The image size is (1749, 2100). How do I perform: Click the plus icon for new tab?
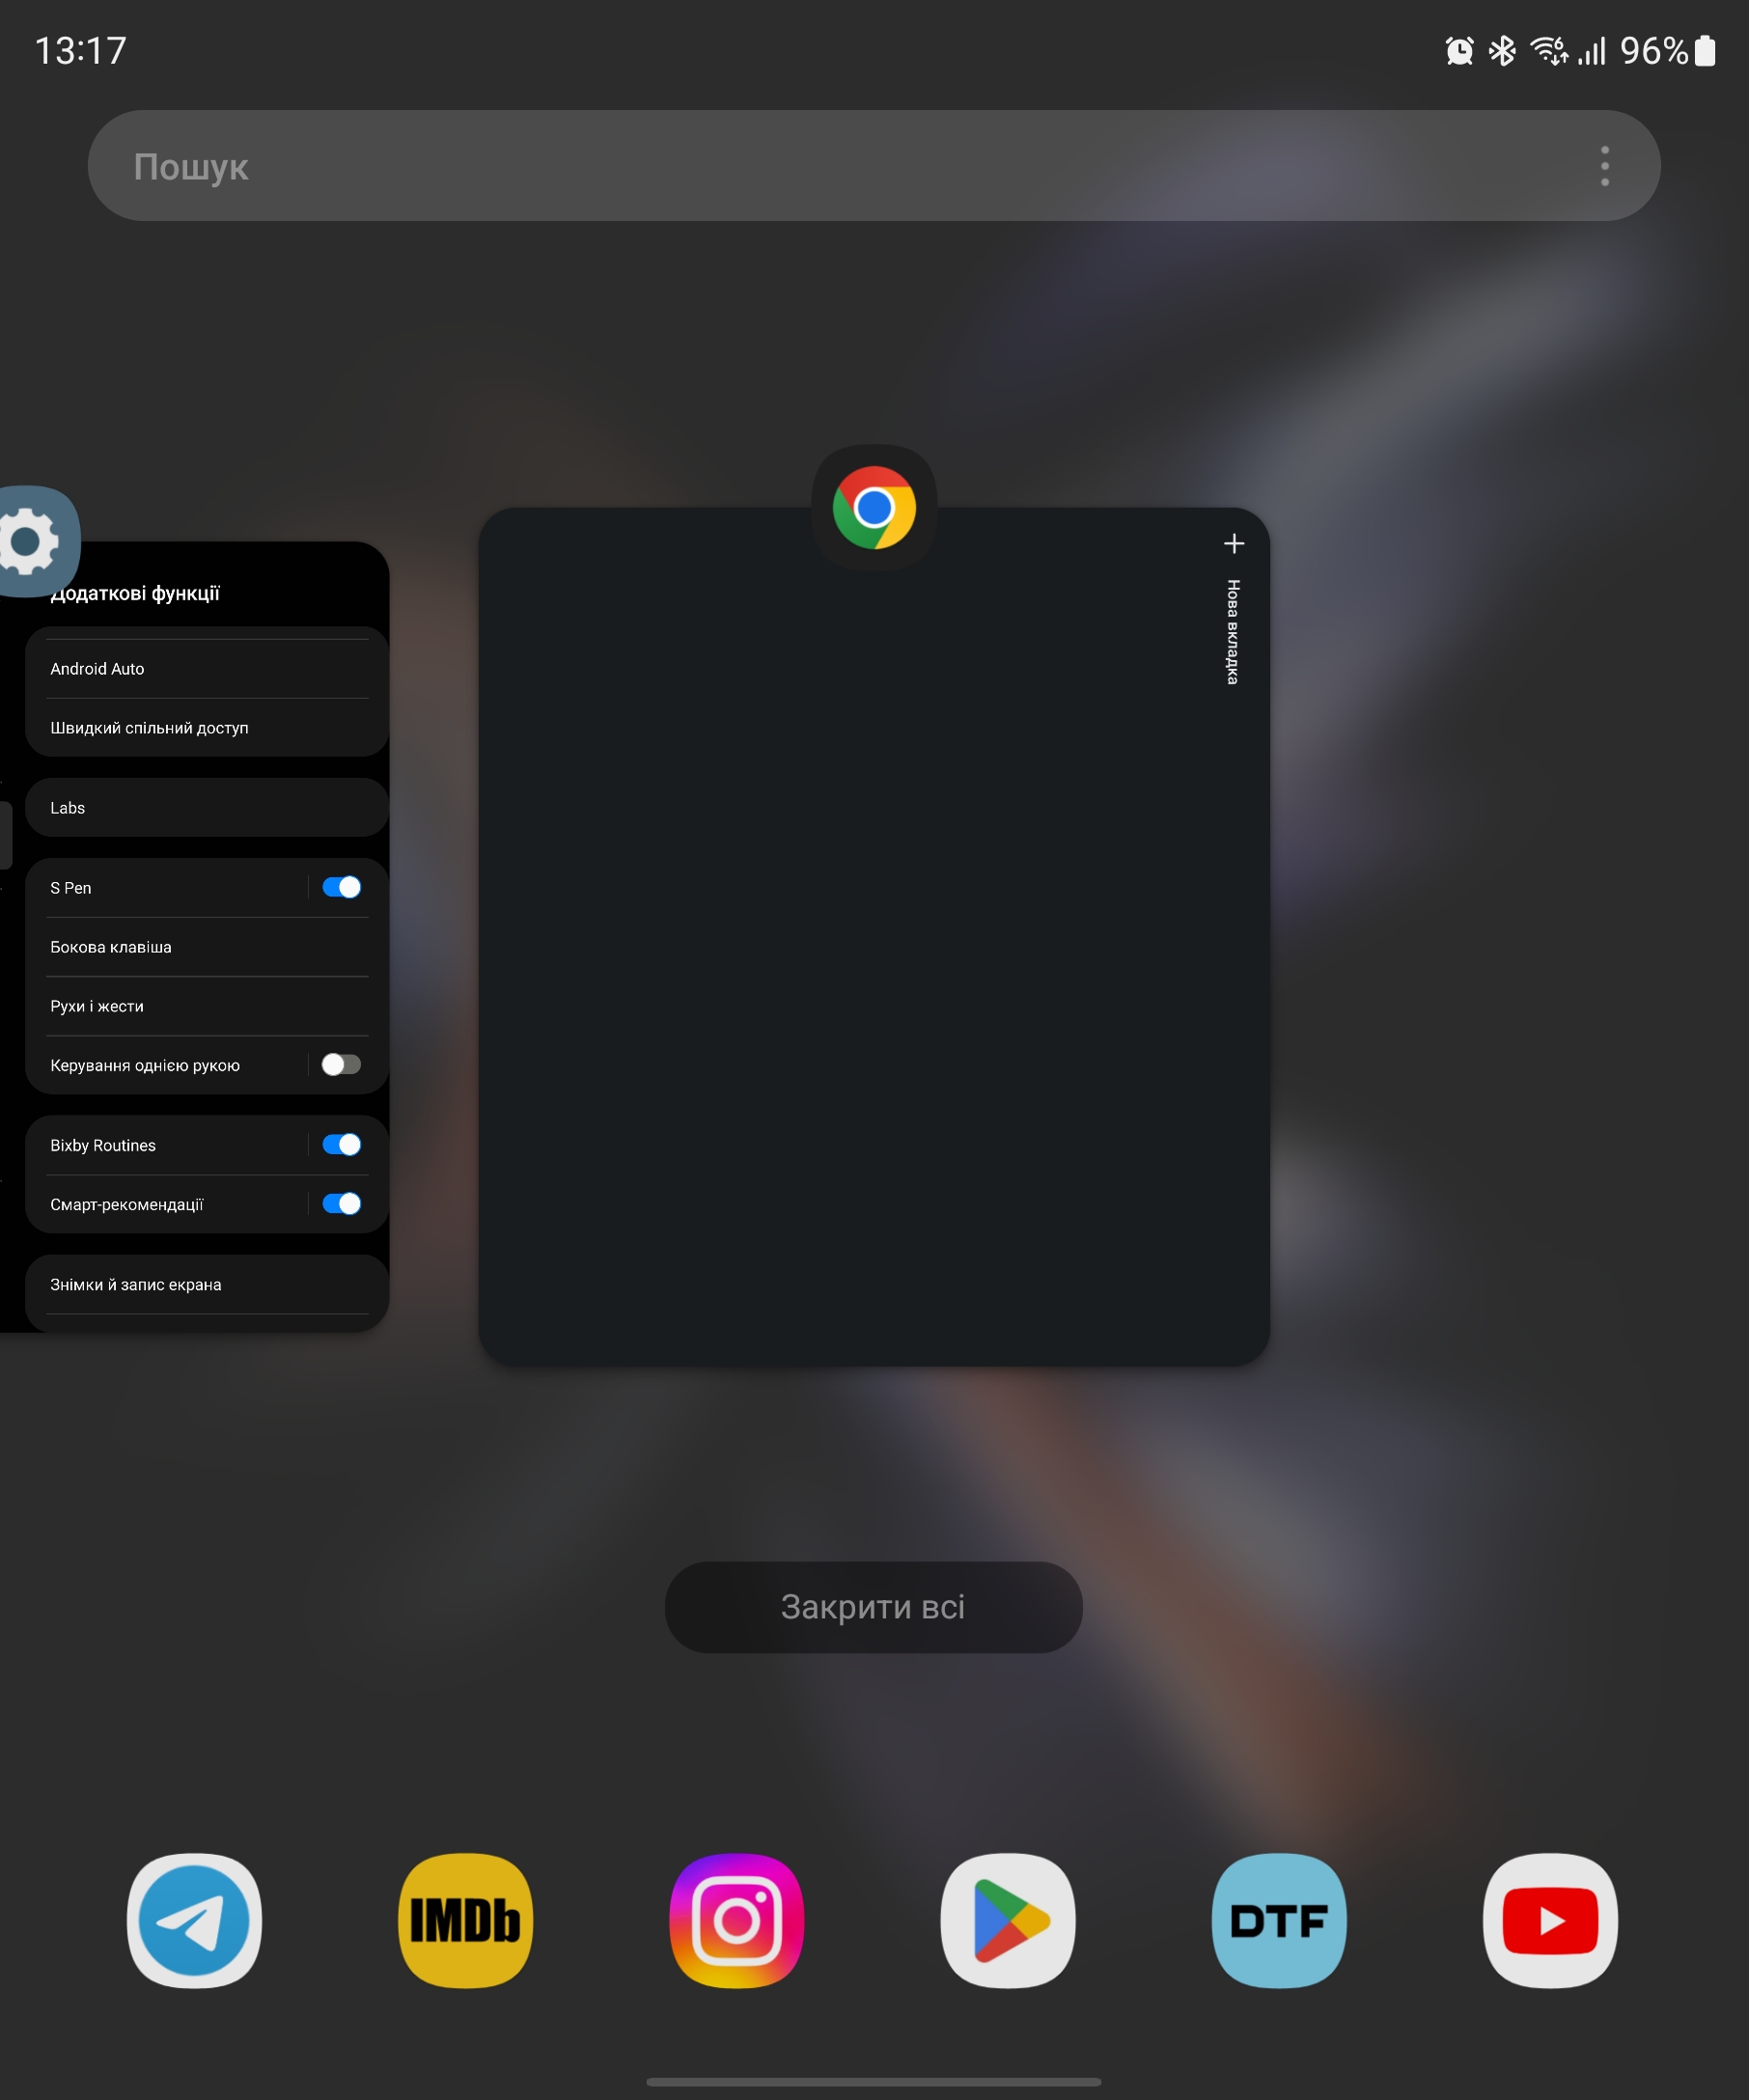(x=1234, y=543)
